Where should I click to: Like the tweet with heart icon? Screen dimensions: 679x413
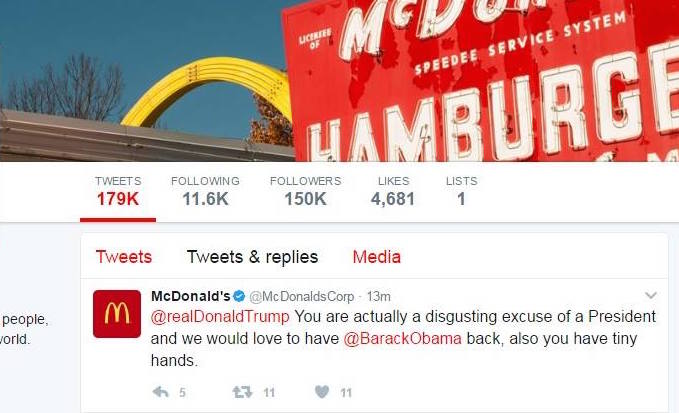click(322, 392)
